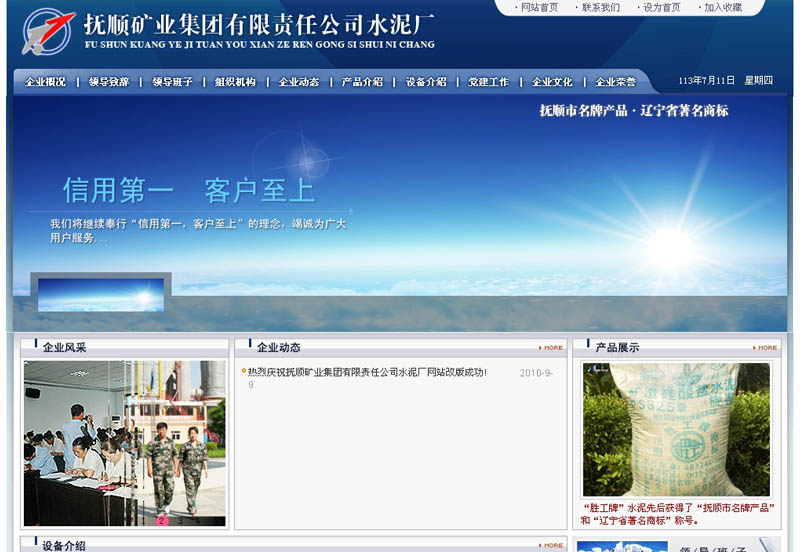Click 联系我们 contact link
800x552 pixels.
[x=601, y=8]
